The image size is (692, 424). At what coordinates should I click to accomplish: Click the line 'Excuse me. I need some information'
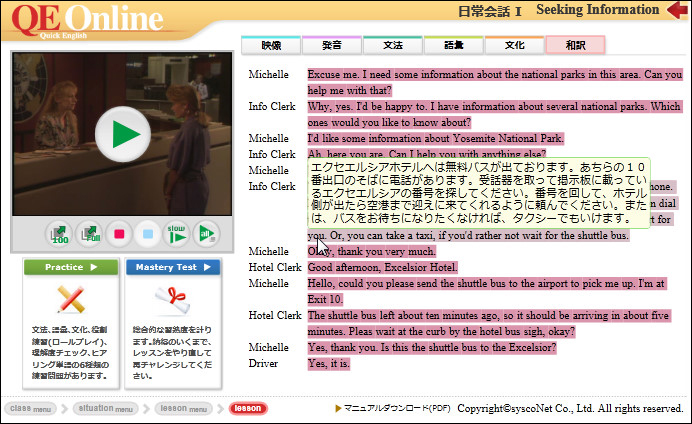(x=495, y=83)
